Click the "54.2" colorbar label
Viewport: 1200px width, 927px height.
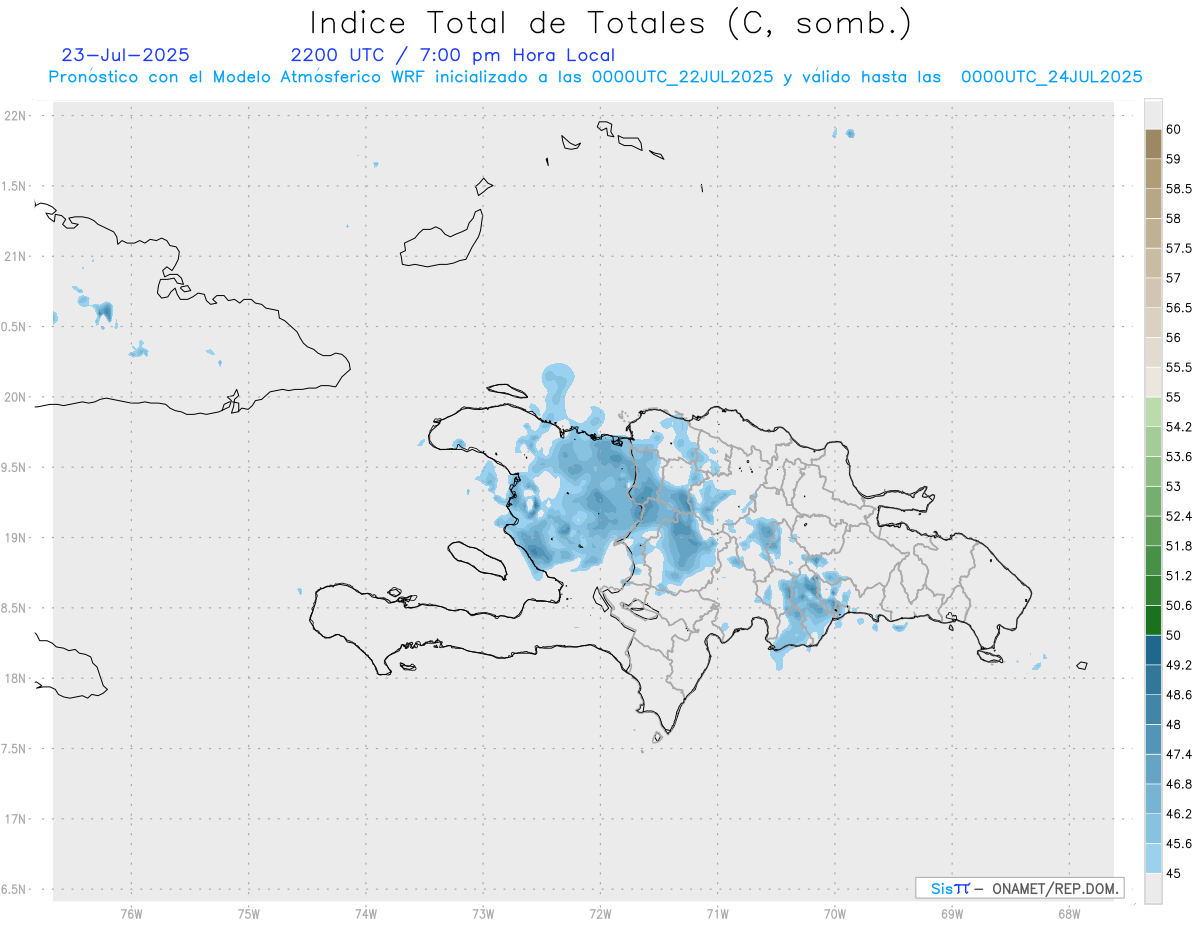(1179, 427)
